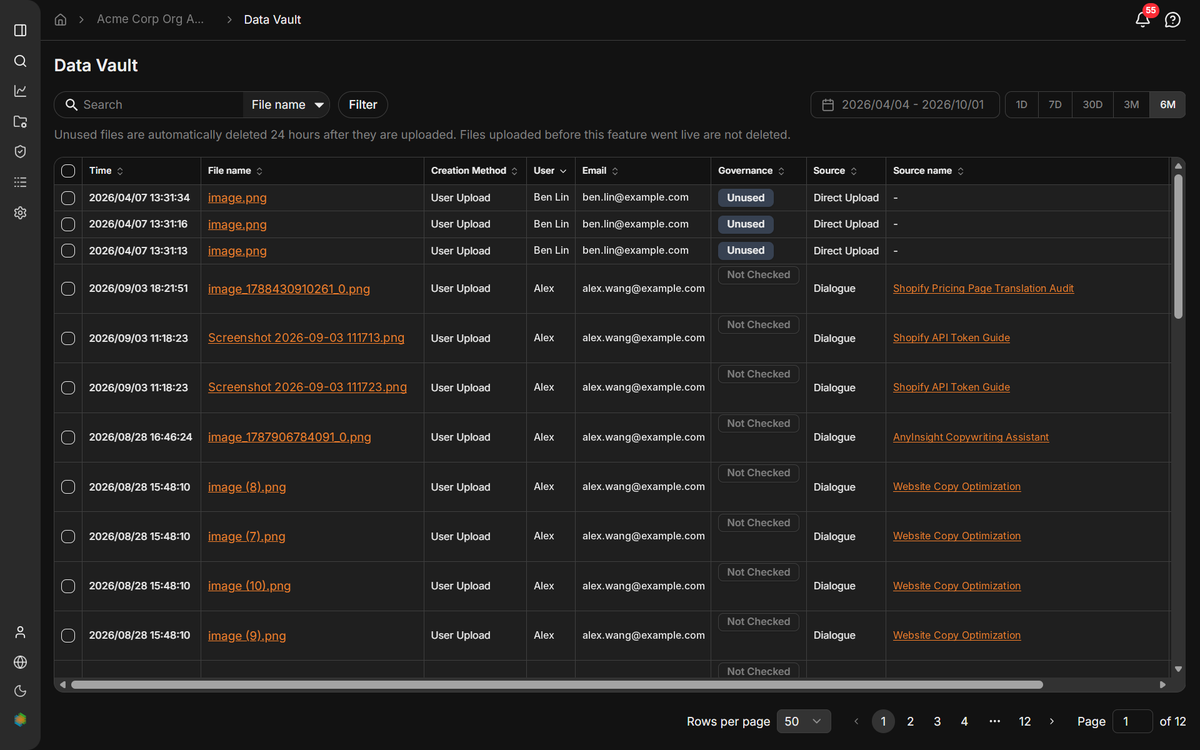Open the search icon in the sidebar
The height and width of the screenshot is (750, 1200).
click(x=20, y=61)
